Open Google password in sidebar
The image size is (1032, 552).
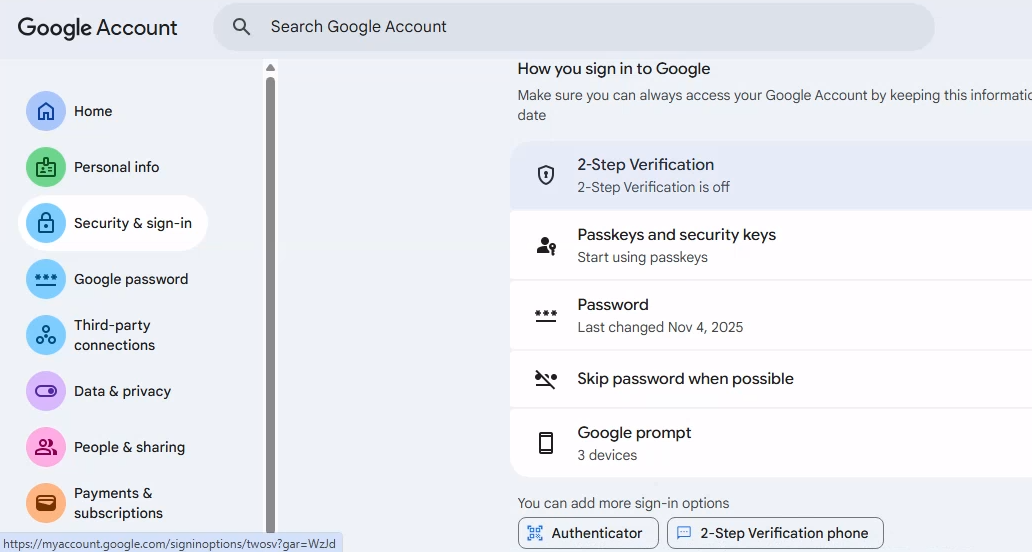[x=113, y=279]
